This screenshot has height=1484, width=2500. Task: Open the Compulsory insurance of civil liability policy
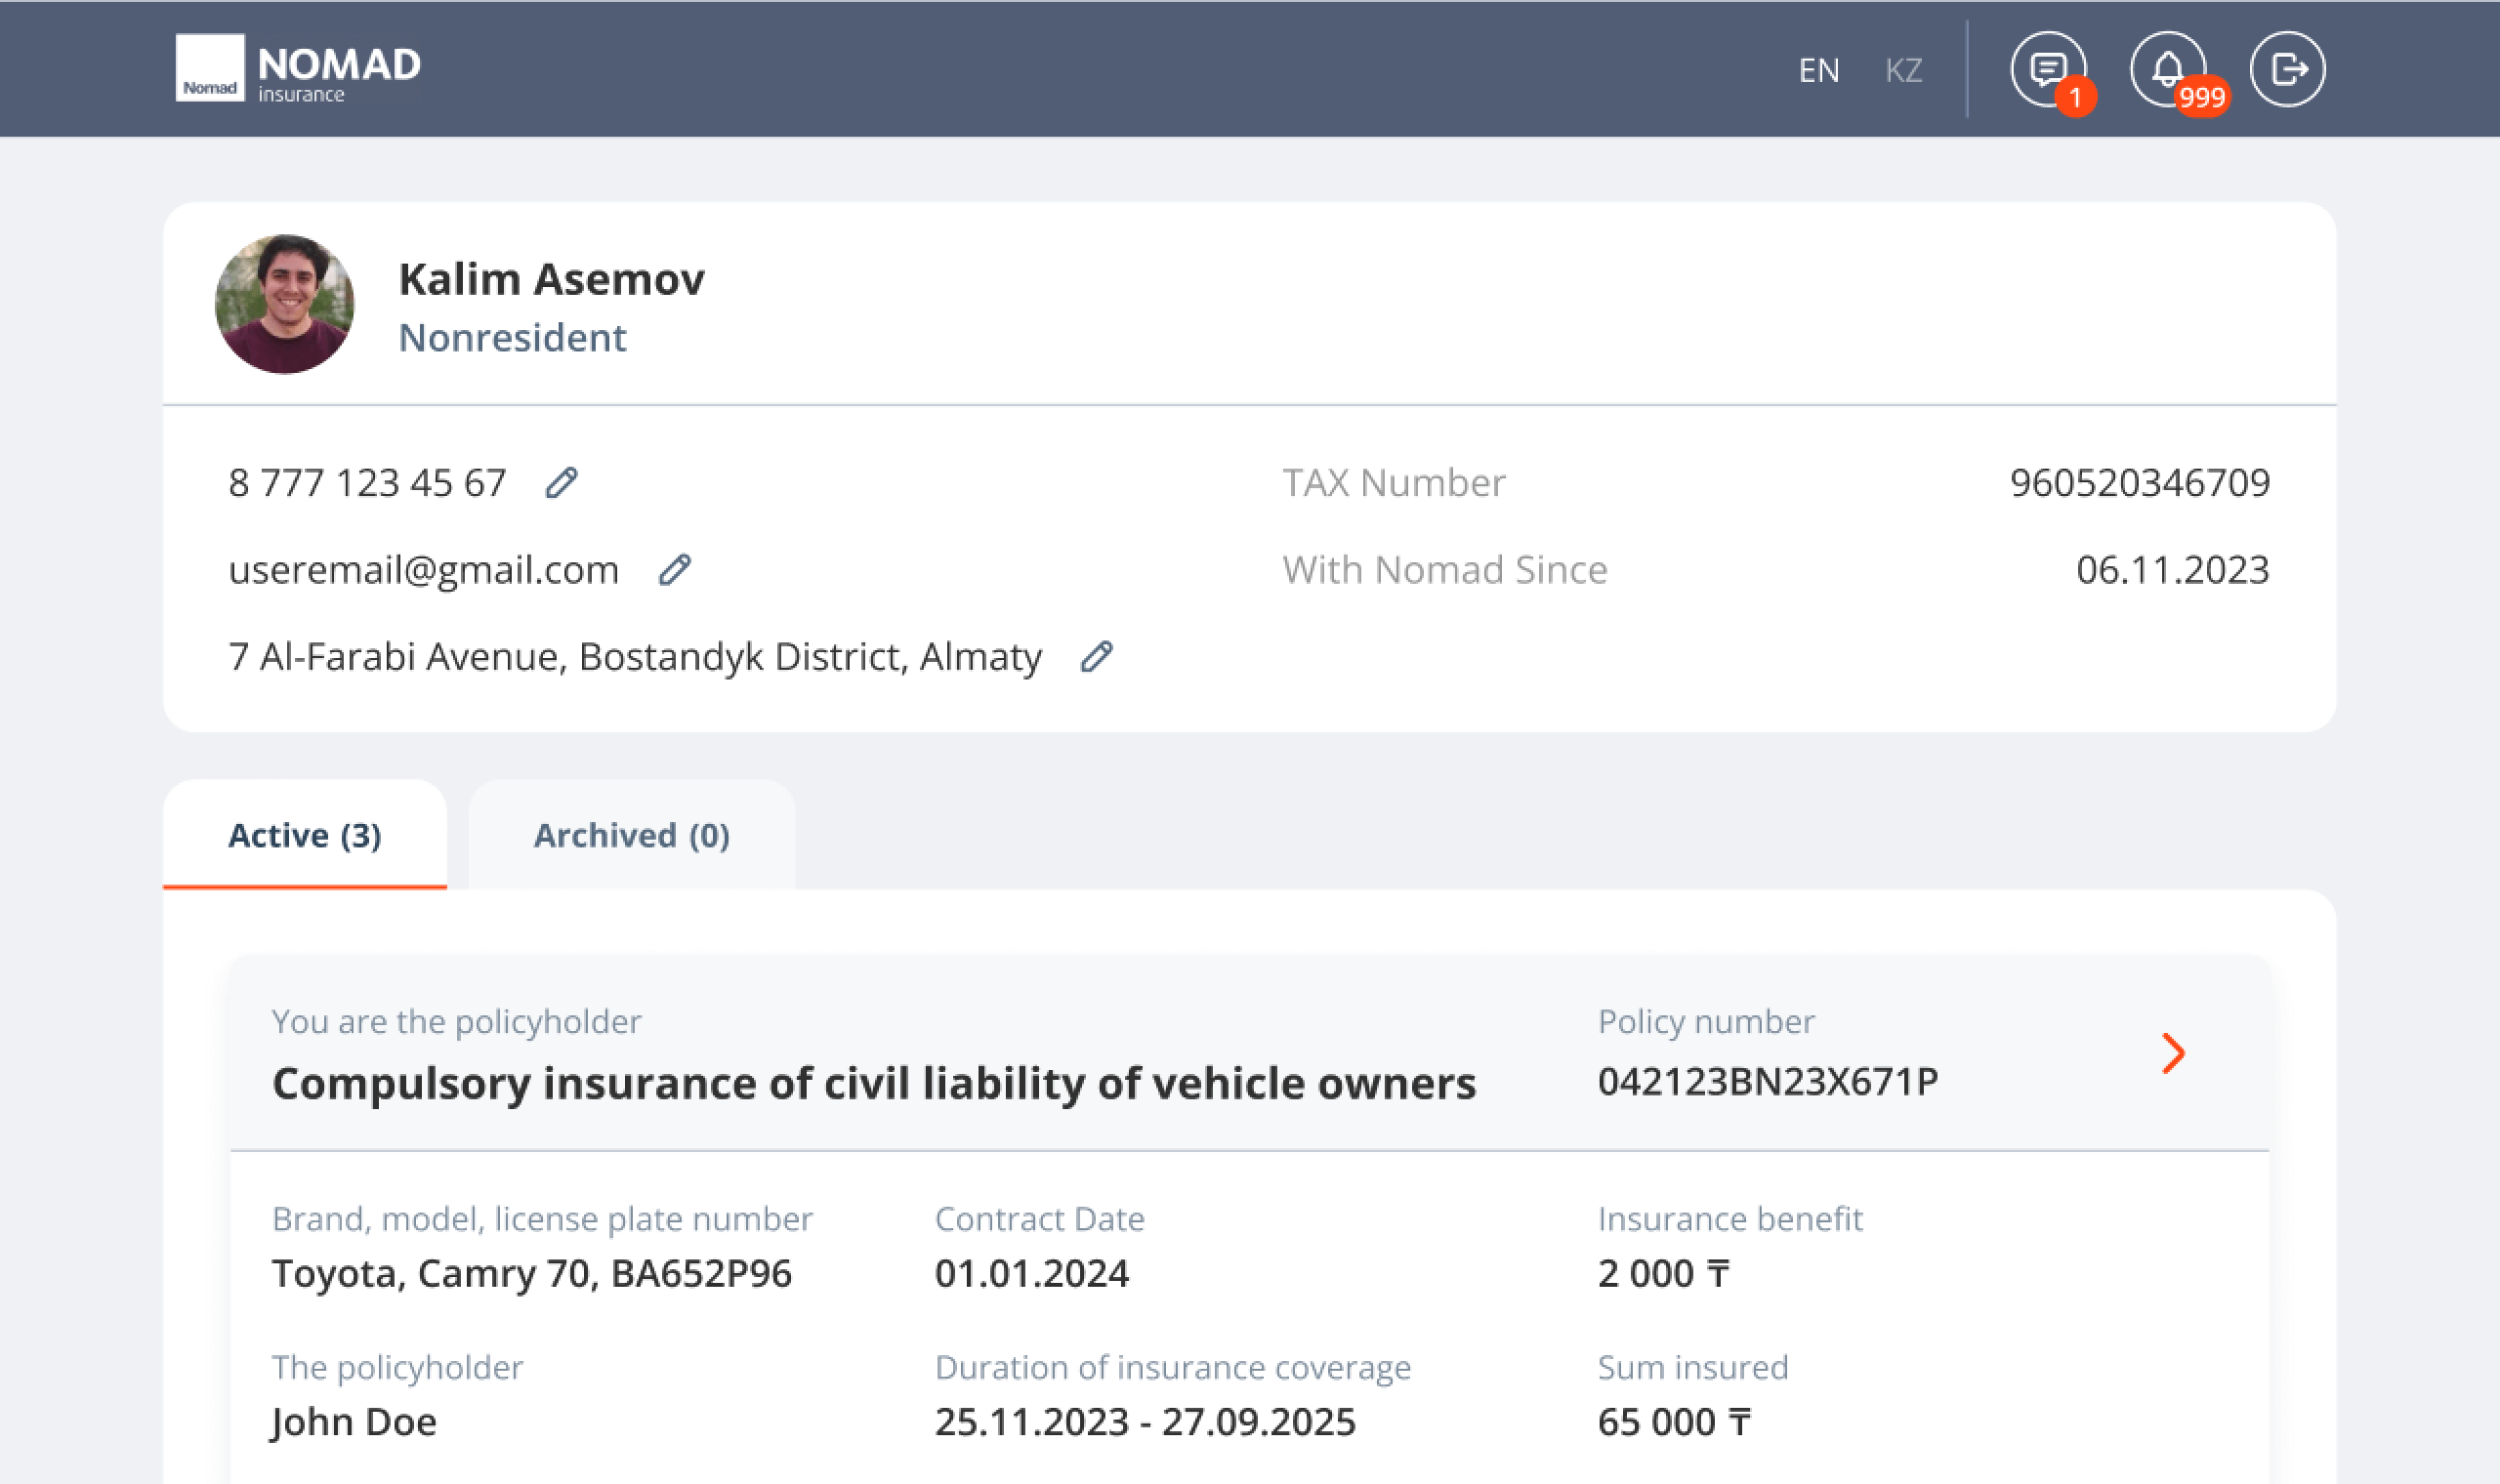click(873, 1083)
